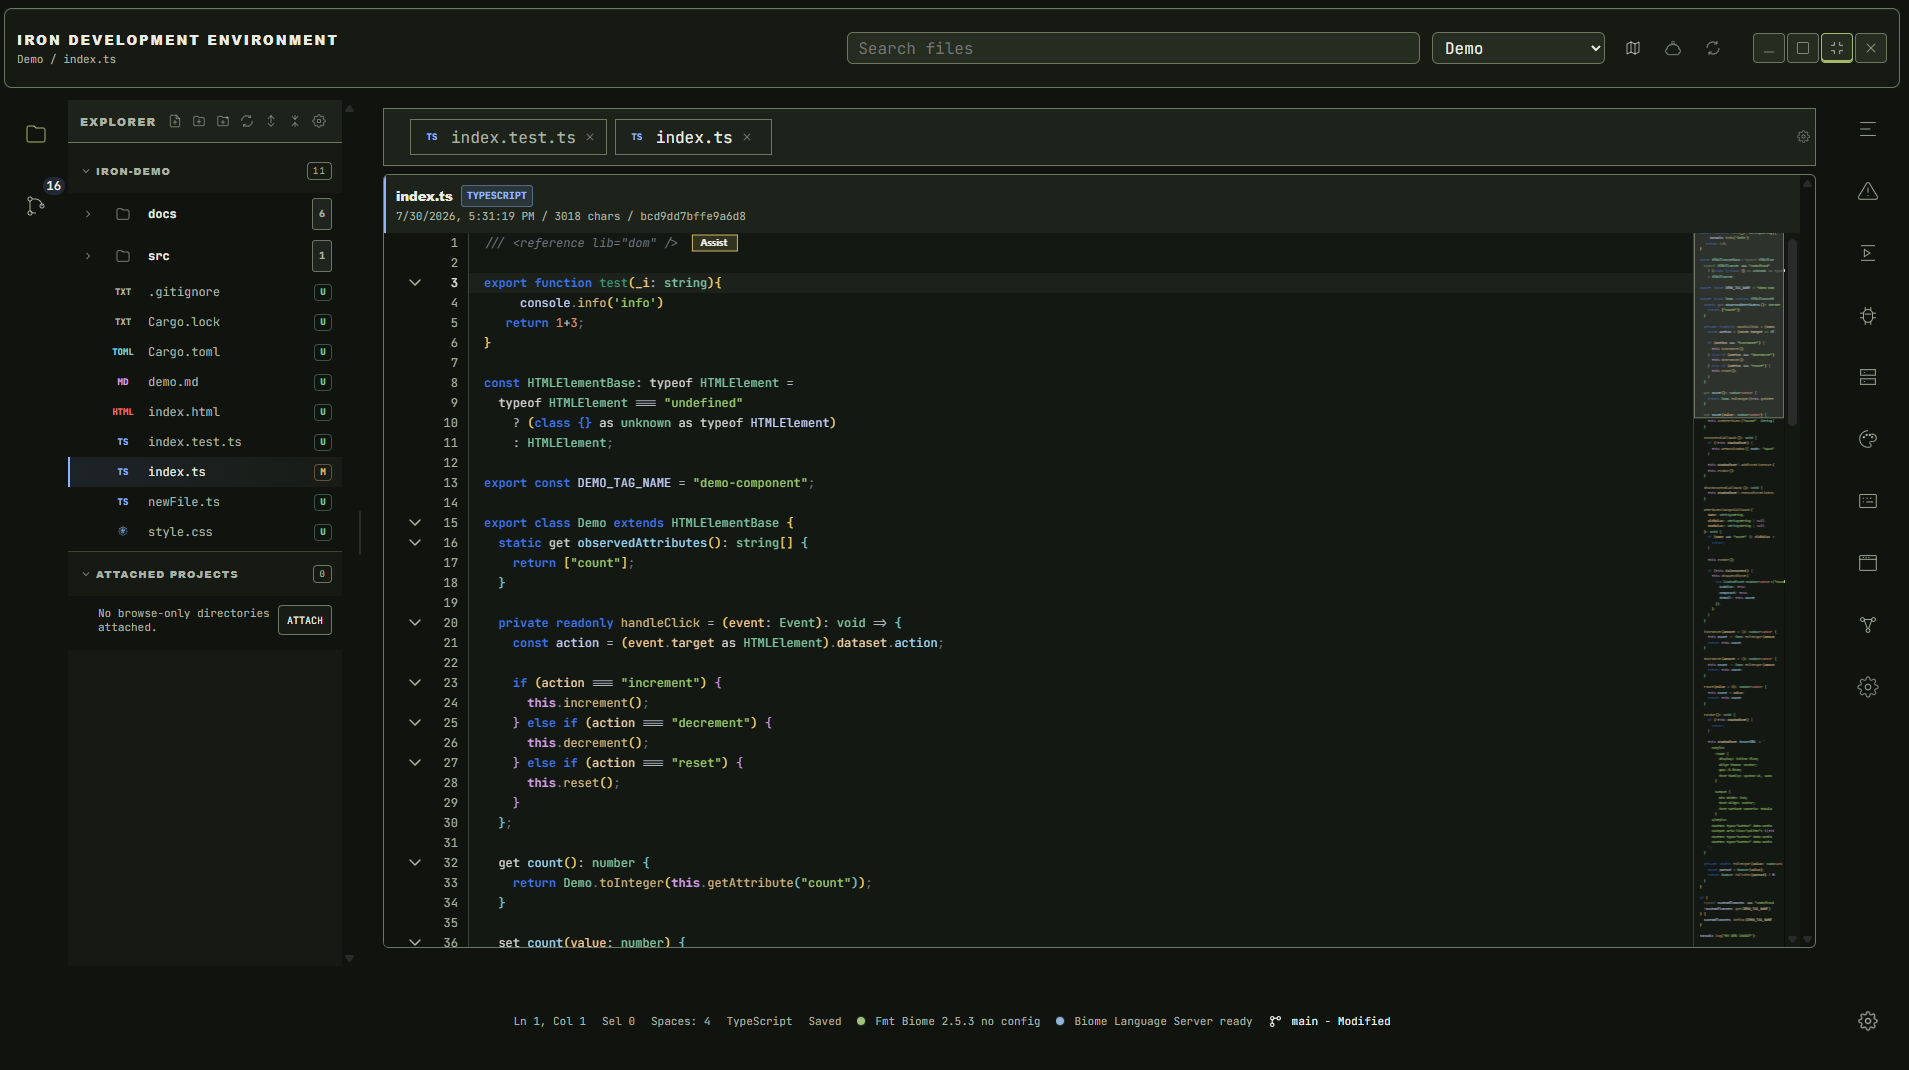Collapse all folders in Explorer
This screenshot has width=1909, height=1070.
pos(295,121)
